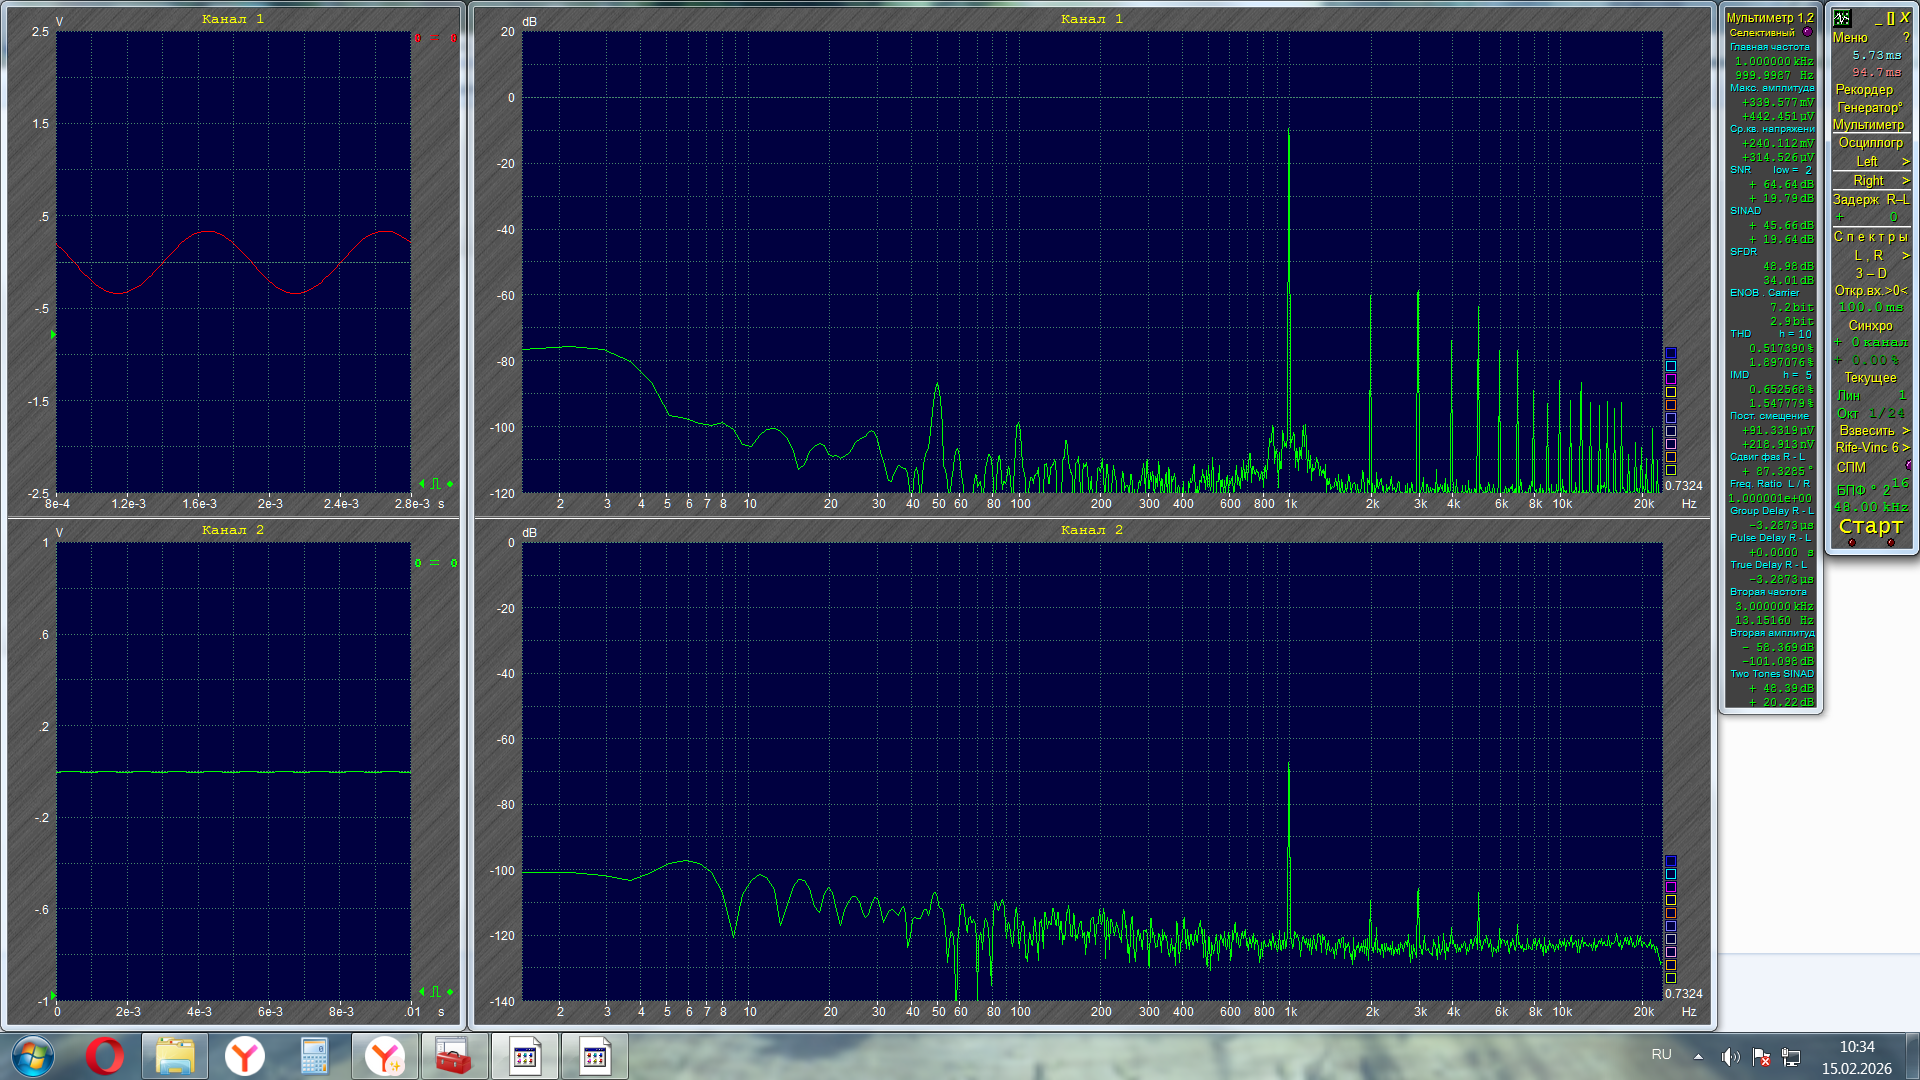Open the red toolbox icon in taskbar
The height and width of the screenshot is (1080, 1920).
click(453, 1056)
